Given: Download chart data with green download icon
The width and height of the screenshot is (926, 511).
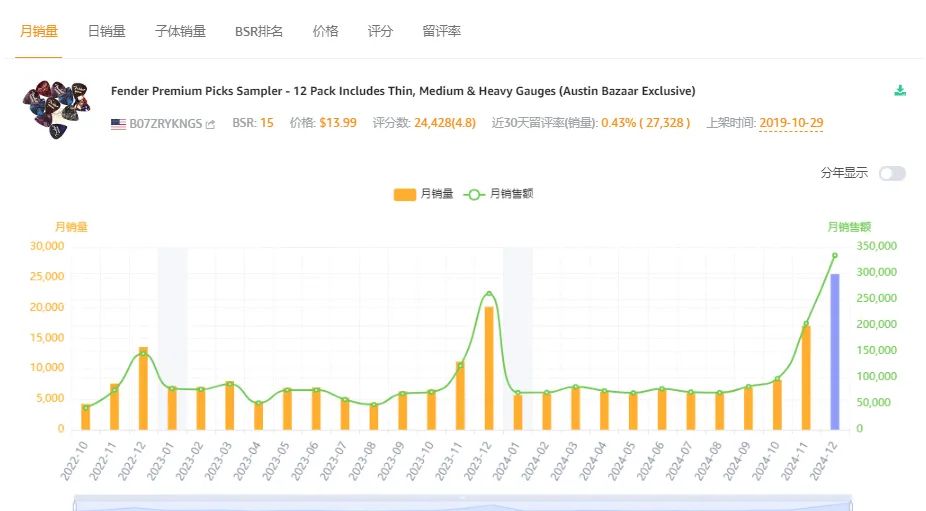Looking at the screenshot, I should tap(900, 90).
